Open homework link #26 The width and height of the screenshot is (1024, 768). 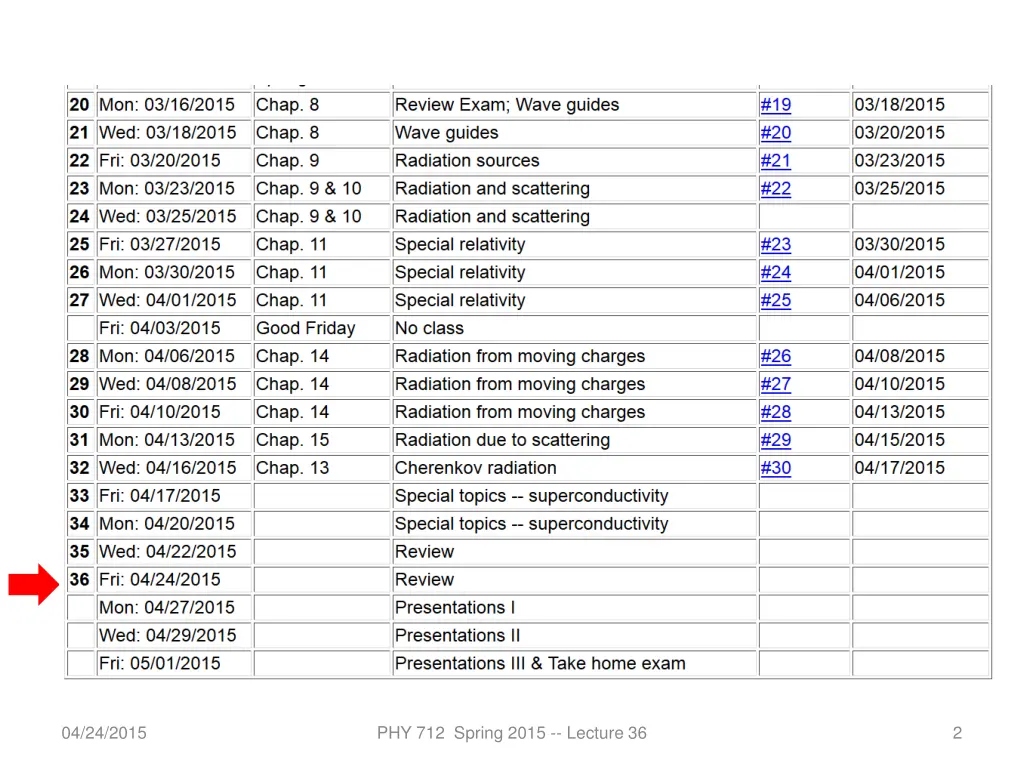775,357
